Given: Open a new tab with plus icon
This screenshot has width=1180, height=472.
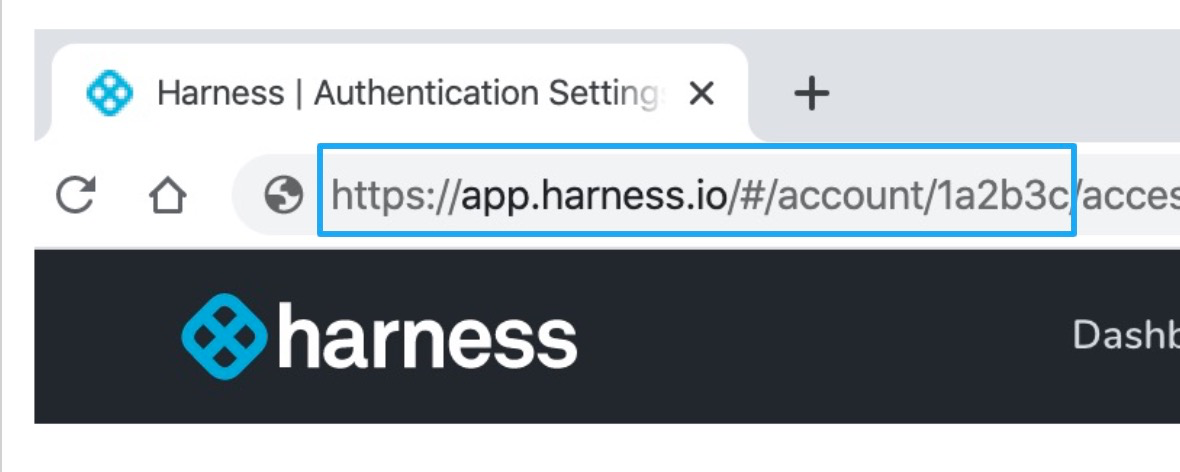Looking at the screenshot, I should pyautogui.click(x=811, y=94).
